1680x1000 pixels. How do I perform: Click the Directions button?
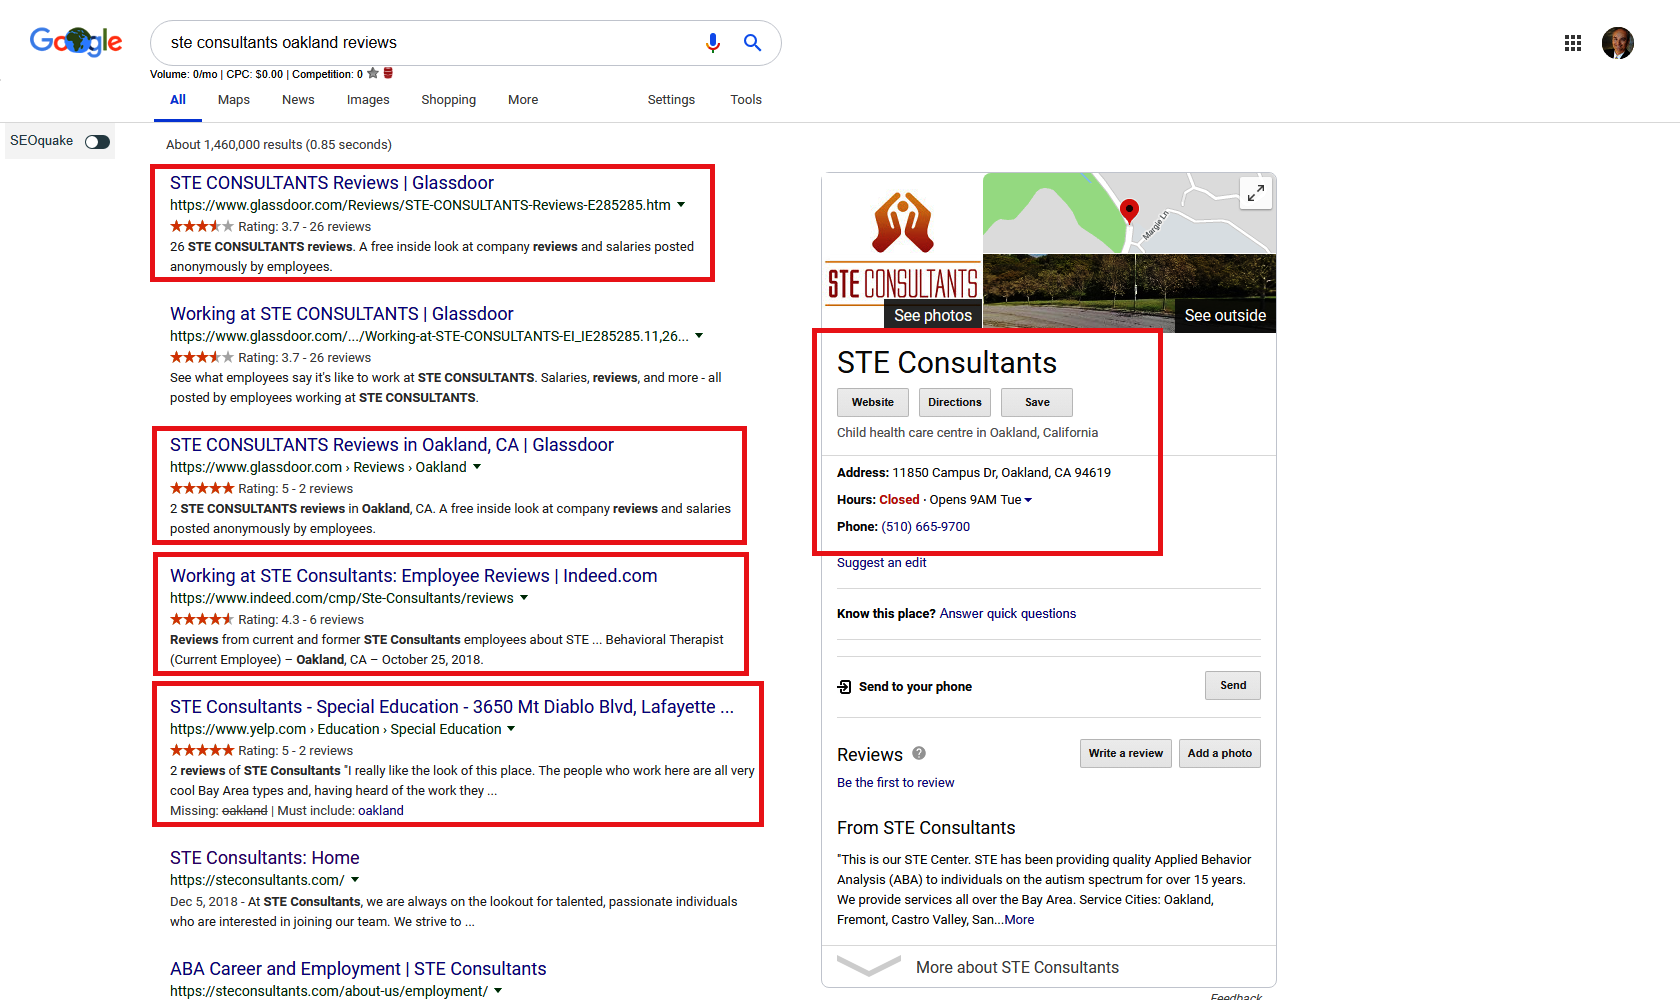coord(955,402)
